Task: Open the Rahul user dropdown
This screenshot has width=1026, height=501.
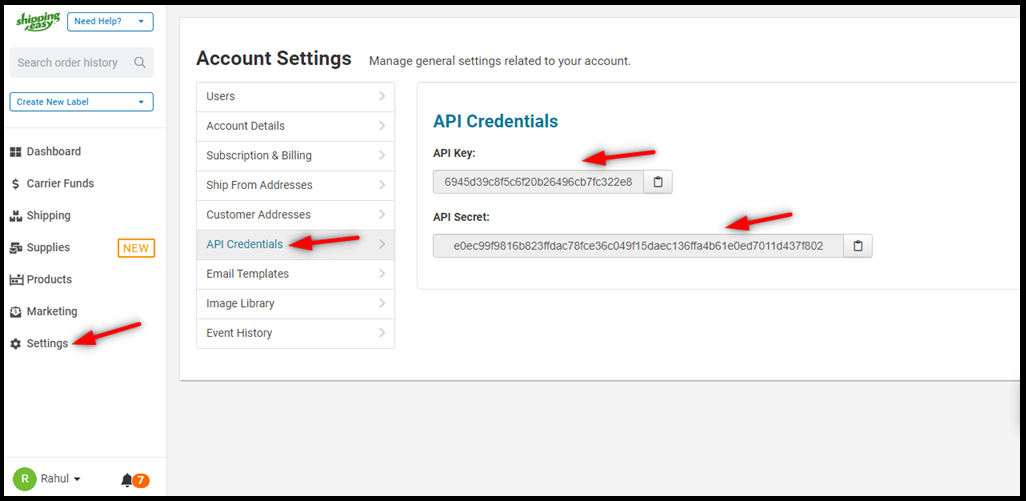Action: tap(61, 479)
